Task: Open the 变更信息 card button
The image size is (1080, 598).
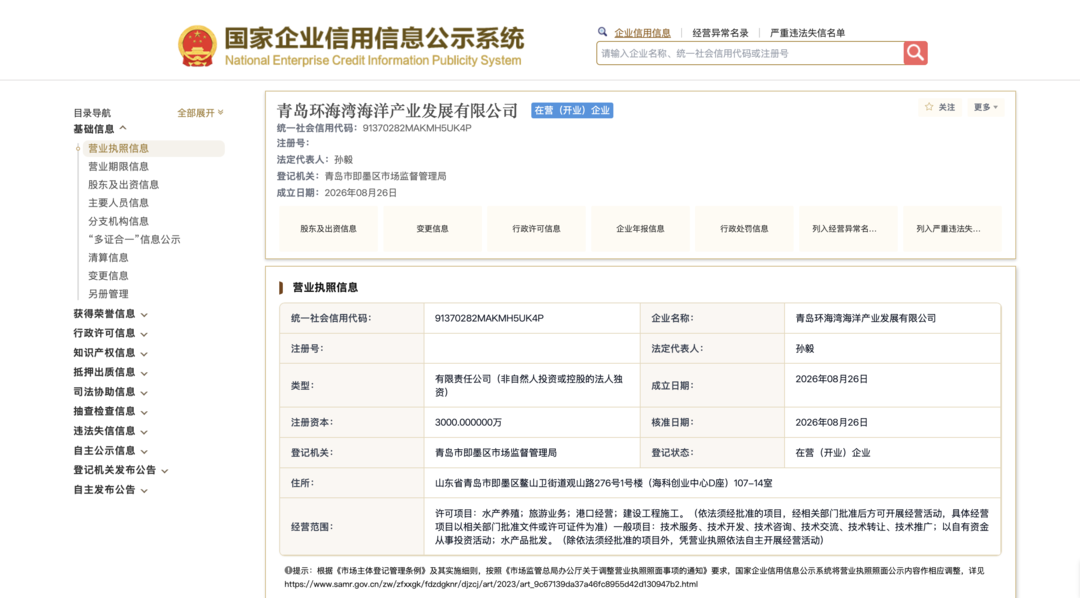Action: [x=432, y=229]
